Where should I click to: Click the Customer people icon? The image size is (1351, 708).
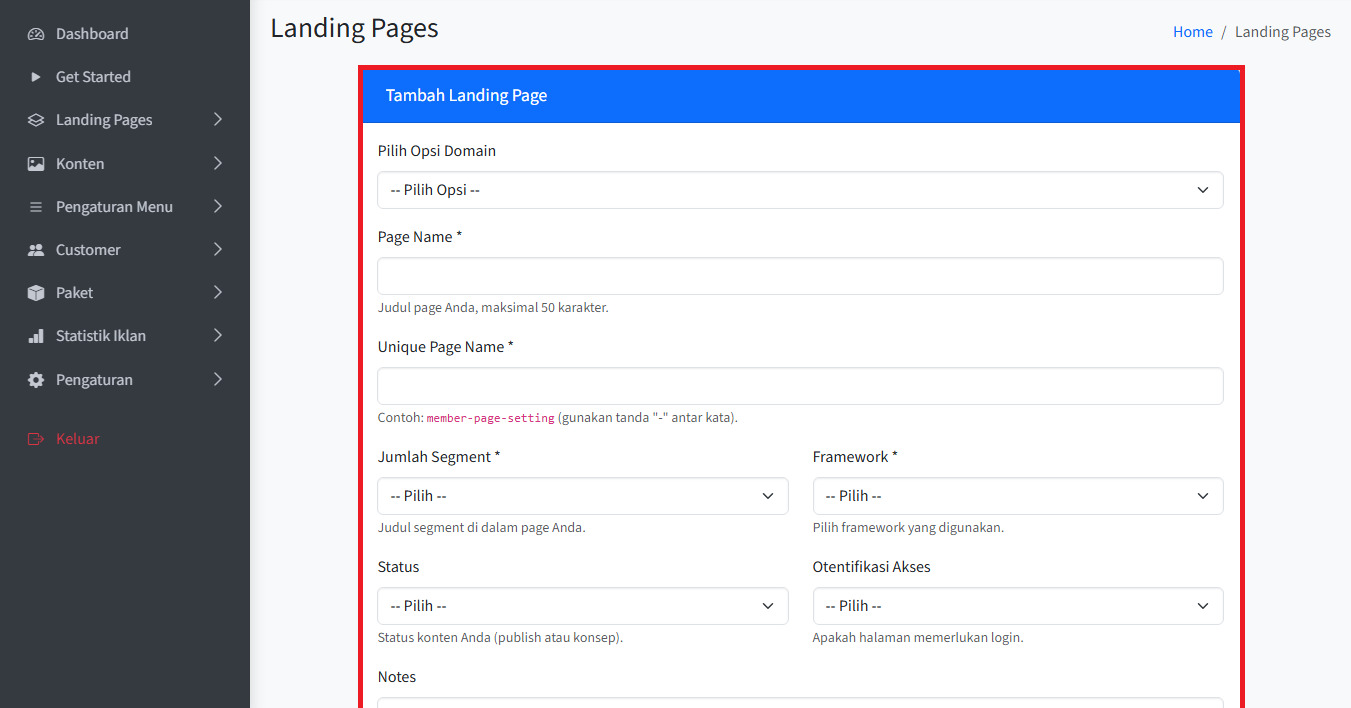pyautogui.click(x=36, y=250)
